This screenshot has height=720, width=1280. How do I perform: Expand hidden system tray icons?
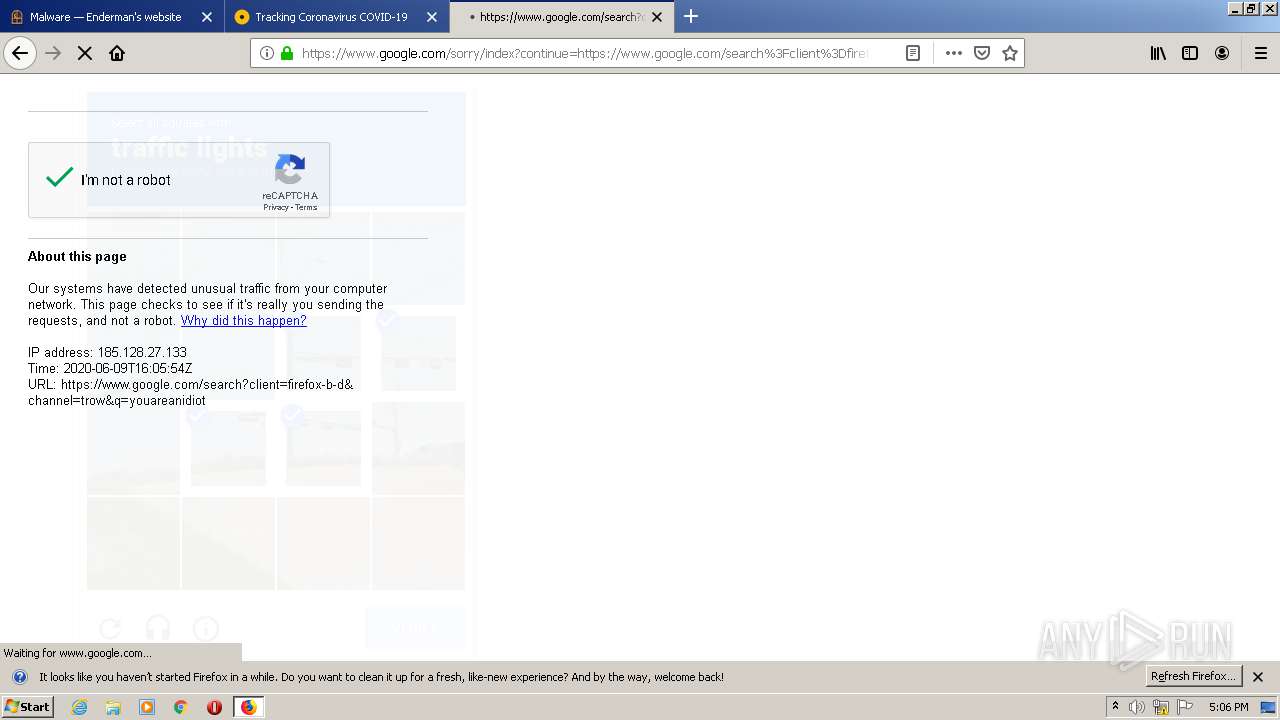(x=1115, y=707)
